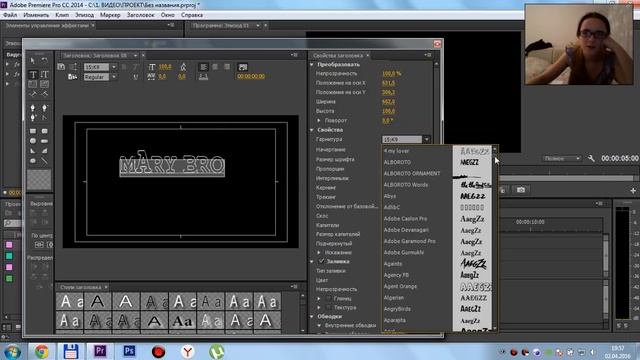Image resolution: width=640 pixels, height=360 pixels.
Task: Select the Line tool
Action: coord(44,161)
